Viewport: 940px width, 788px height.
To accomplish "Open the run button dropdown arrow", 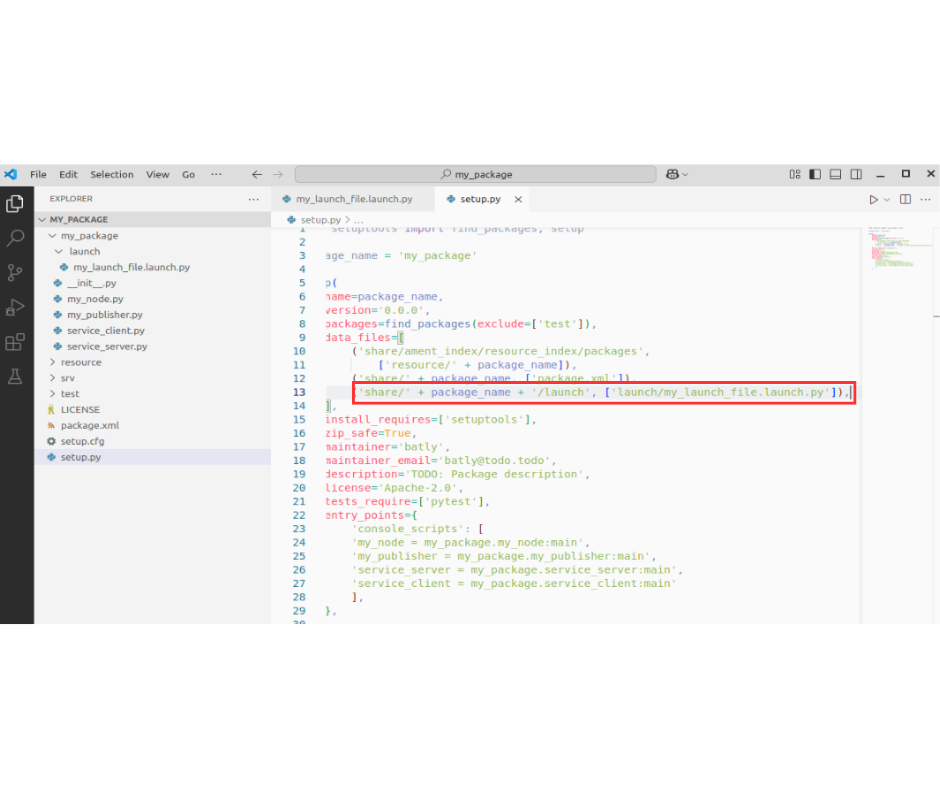I will coord(887,199).
